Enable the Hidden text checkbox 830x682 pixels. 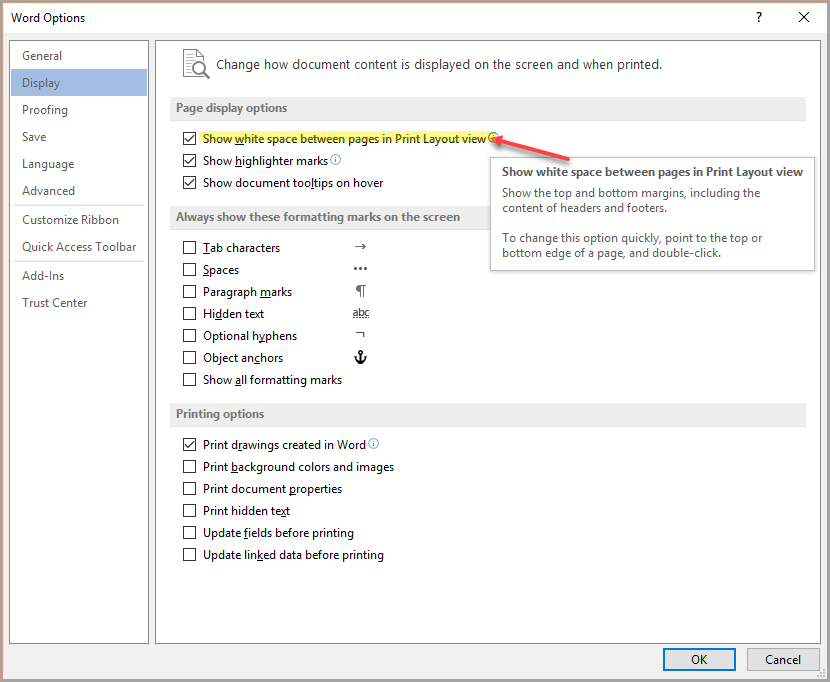[190, 313]
